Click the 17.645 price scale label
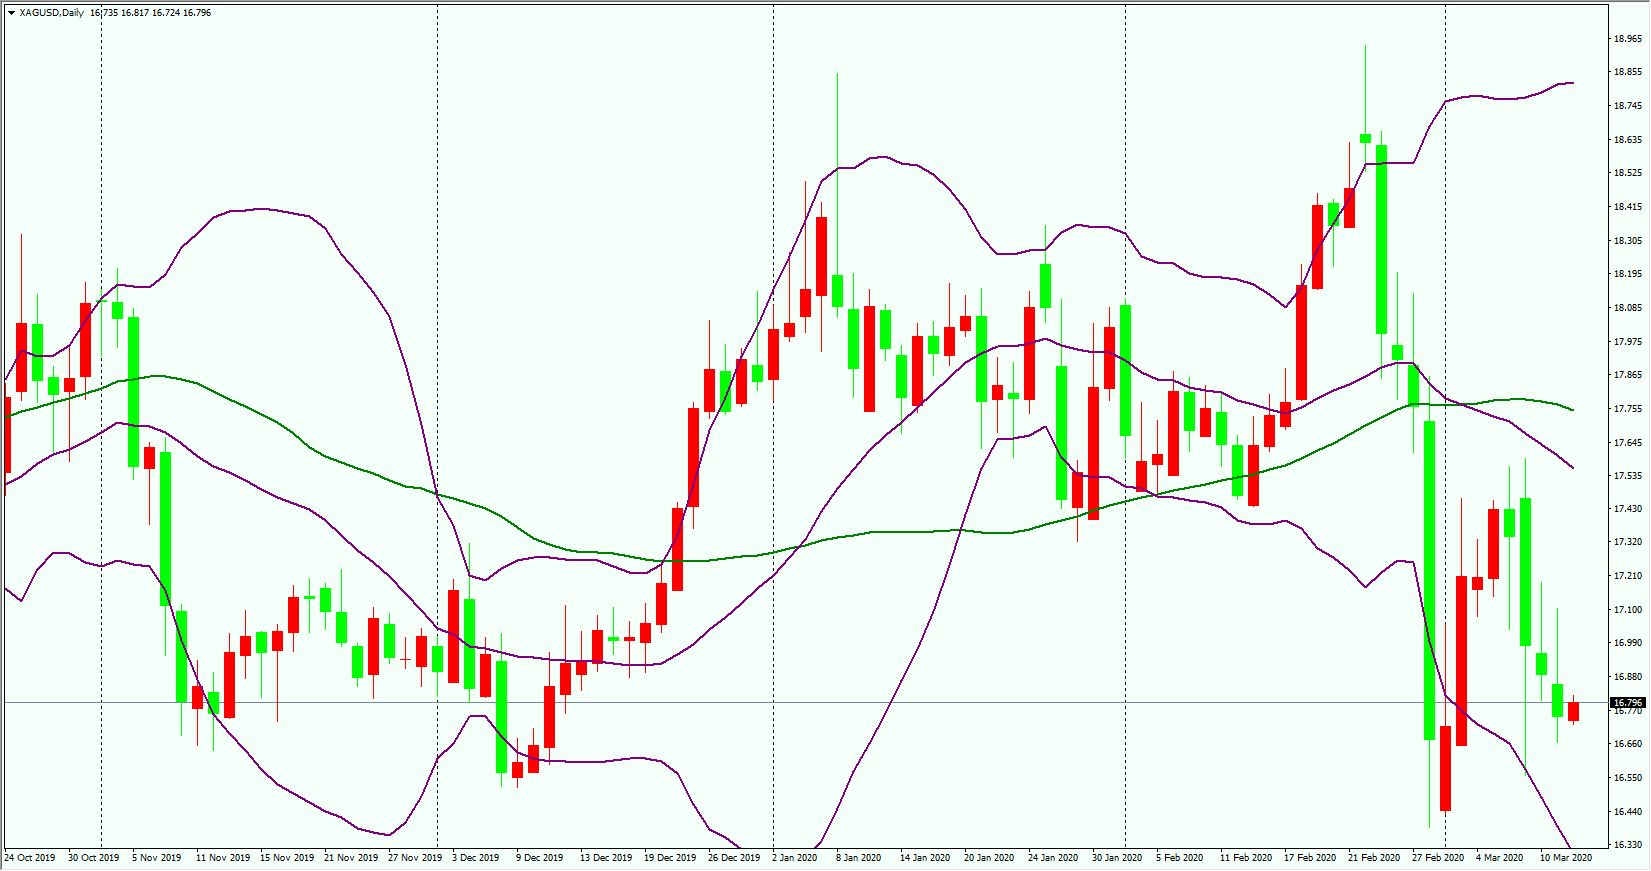Viewport: 1651px width, 871px height. click(1628, 443)
